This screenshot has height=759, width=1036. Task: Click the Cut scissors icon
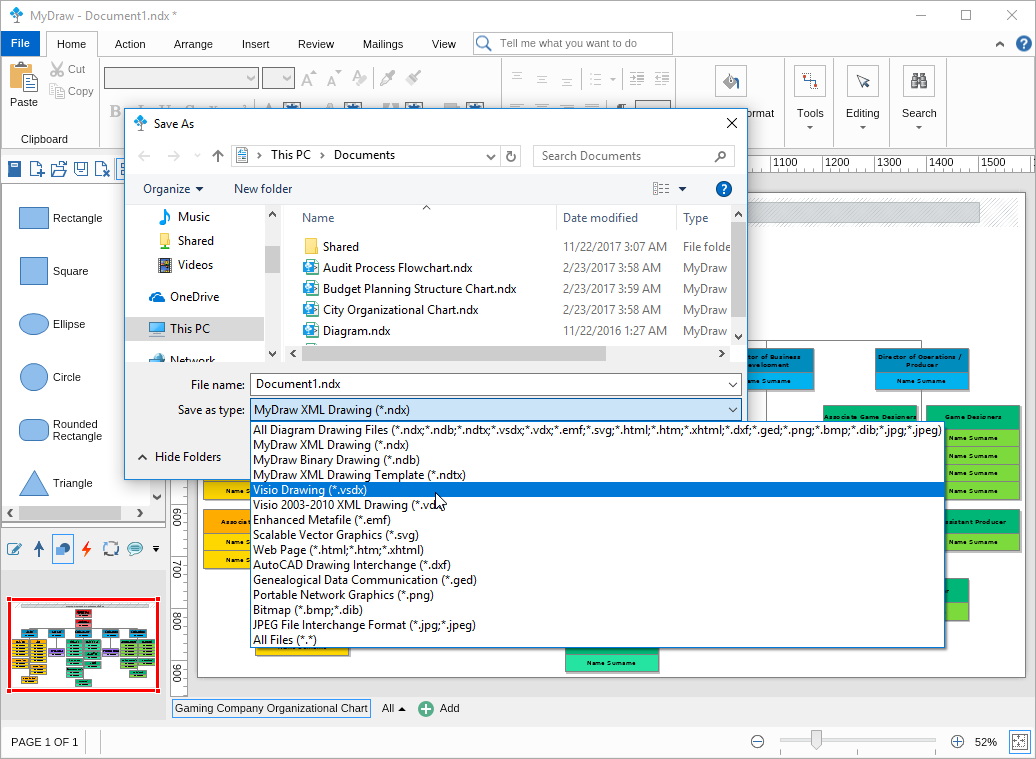click(x=57, y=69)
